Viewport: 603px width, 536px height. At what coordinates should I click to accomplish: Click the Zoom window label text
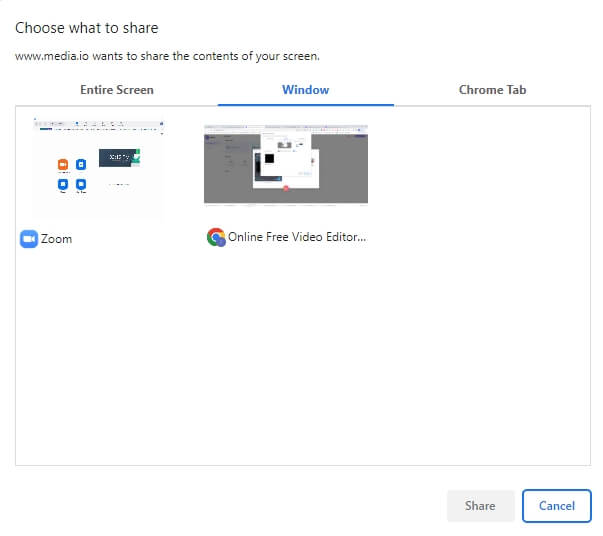pos(56,239)
